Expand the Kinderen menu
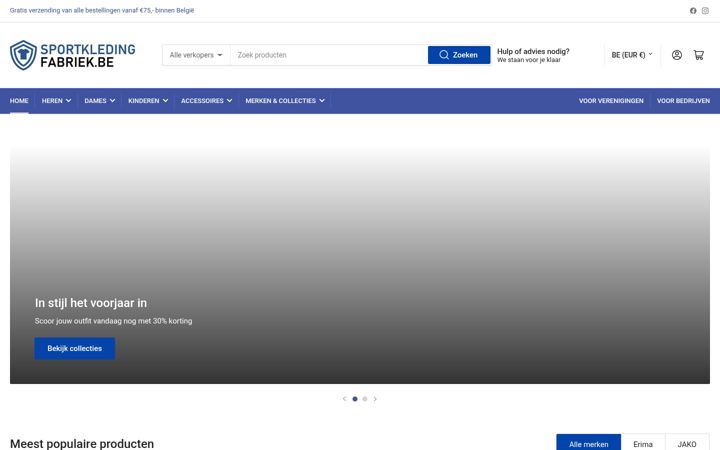The width and height of the screenshot is (720, 450). click(148, 101)
